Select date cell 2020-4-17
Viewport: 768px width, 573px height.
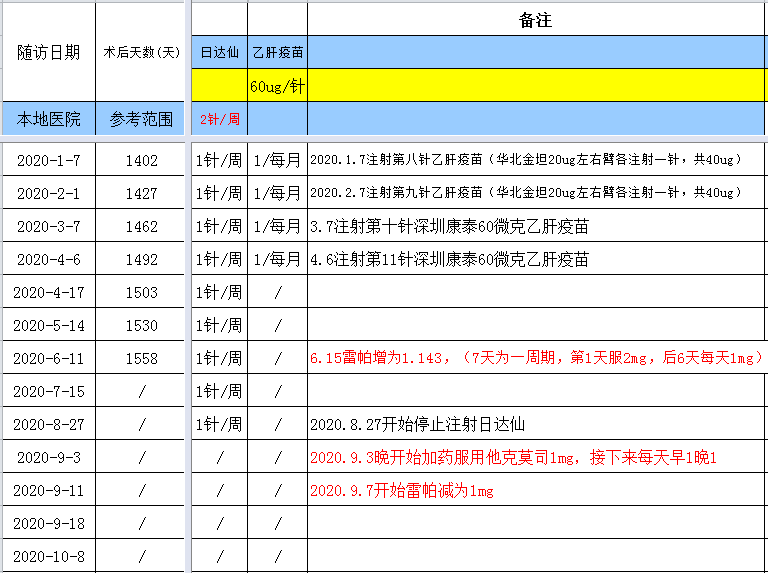click(x=48, y=292)
